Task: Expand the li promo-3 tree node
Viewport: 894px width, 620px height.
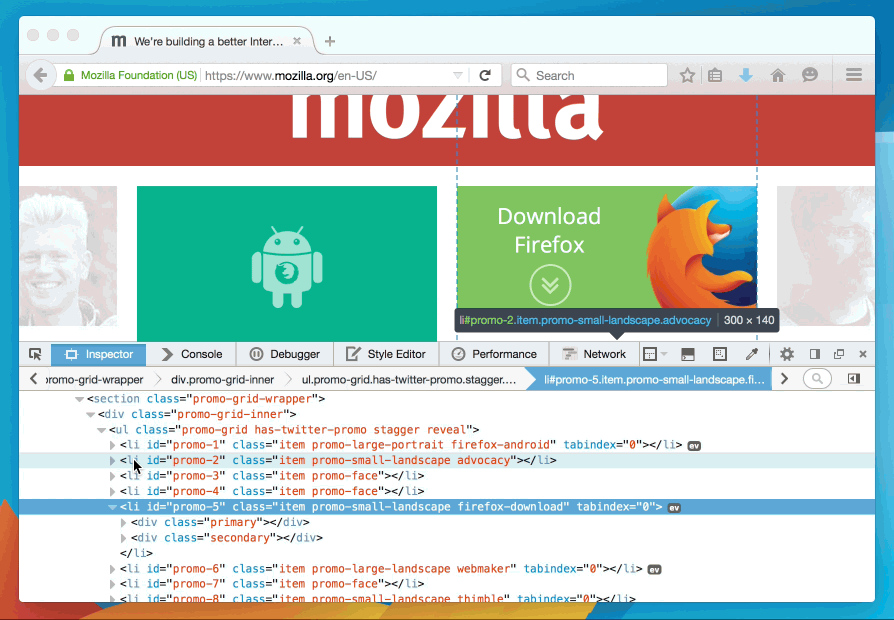Action: tap(112, 475)
